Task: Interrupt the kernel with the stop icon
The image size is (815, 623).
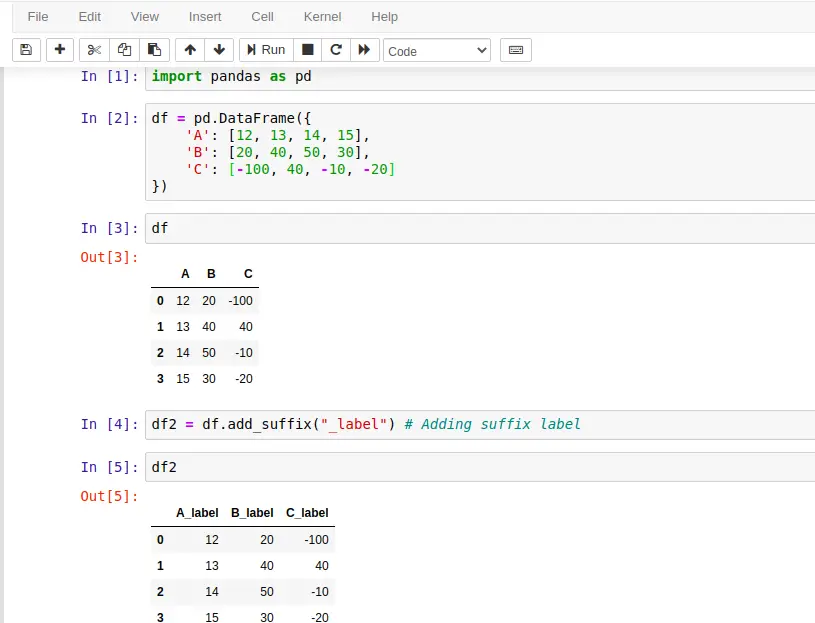Action: (310, 49)
